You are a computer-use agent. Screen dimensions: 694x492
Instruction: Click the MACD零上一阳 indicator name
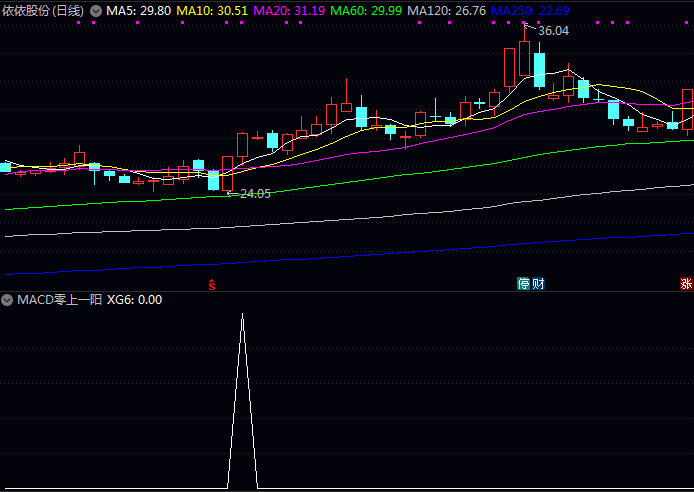pos(59,299)
